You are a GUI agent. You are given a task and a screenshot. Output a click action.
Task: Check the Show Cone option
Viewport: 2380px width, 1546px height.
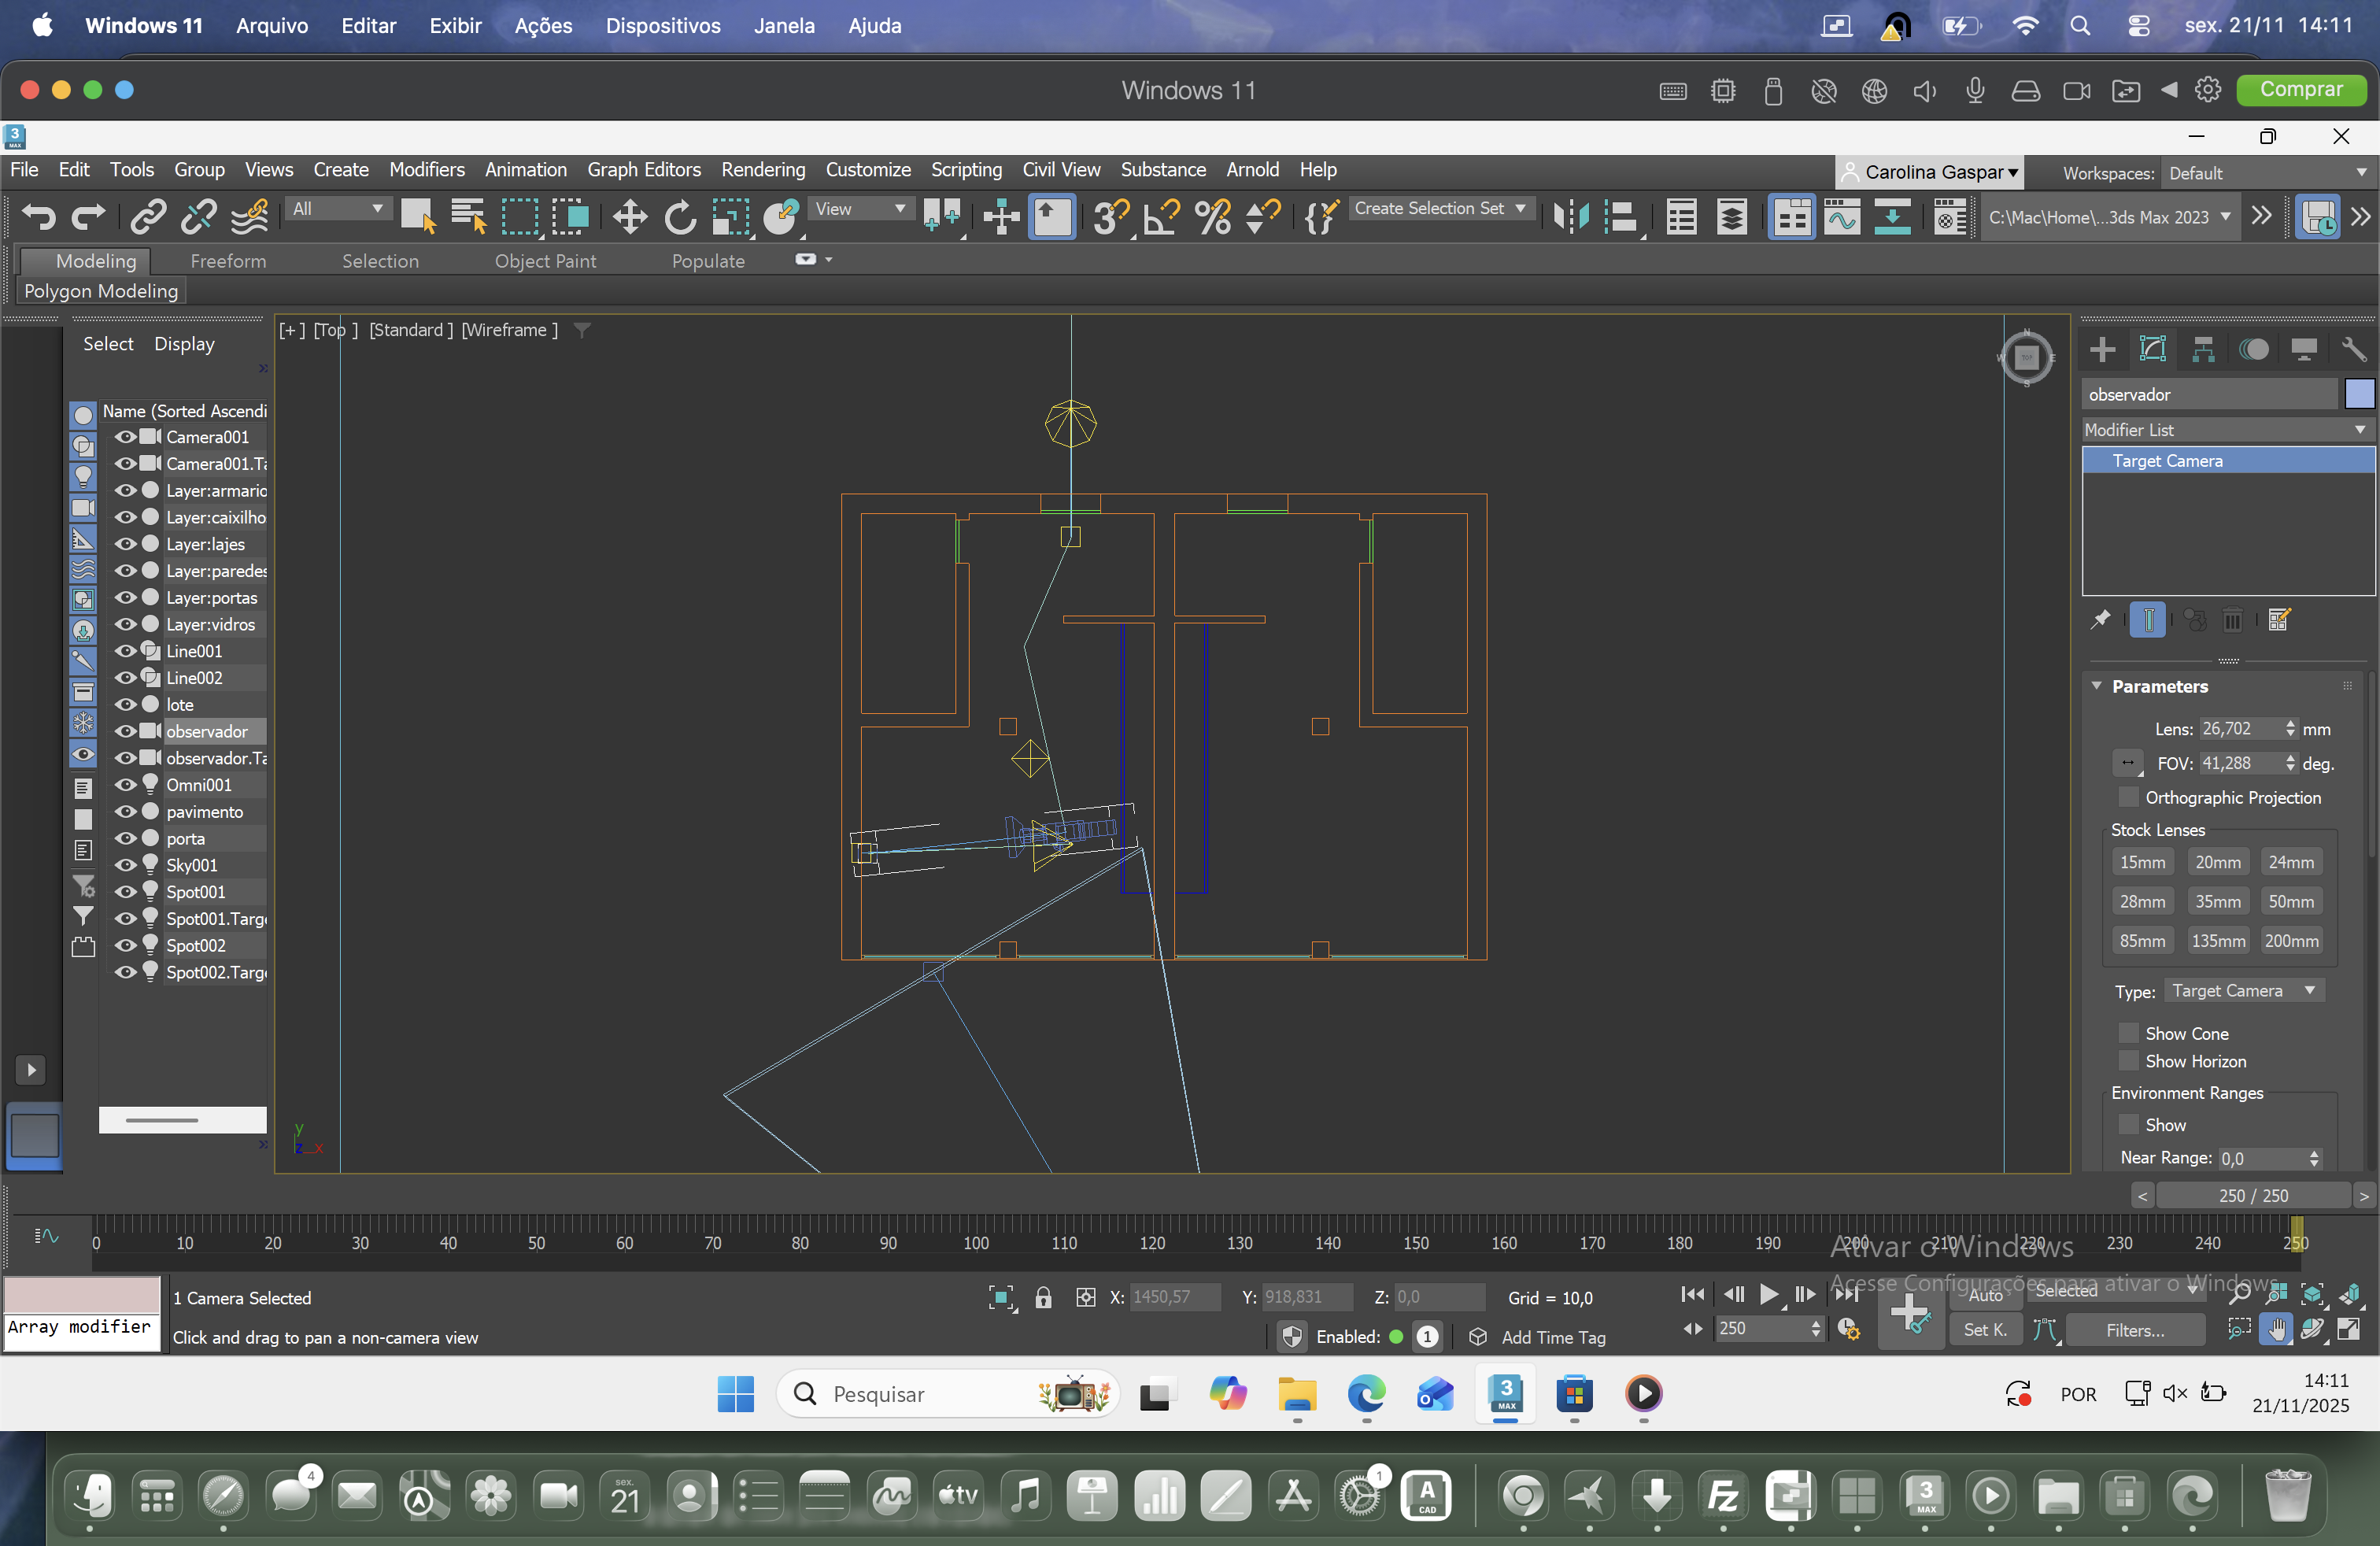click(2129, 1033)
